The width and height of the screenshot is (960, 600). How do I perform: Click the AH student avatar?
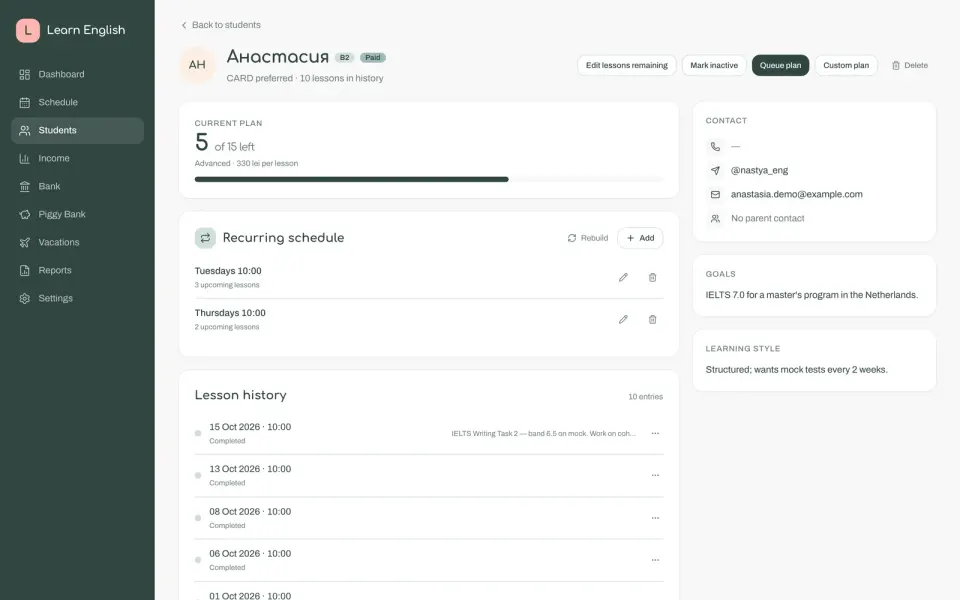coord(197,65)
